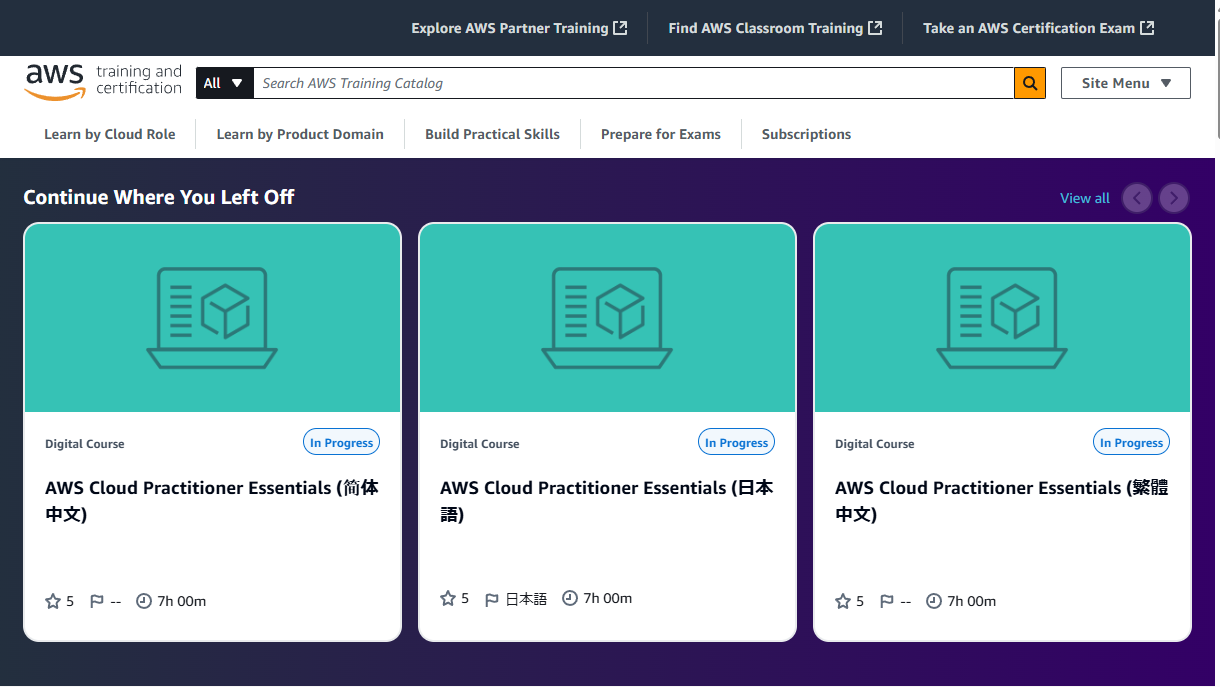1220x687 pixels.
Task: Click the orange search magnifier button
Action: (1030, 83)
